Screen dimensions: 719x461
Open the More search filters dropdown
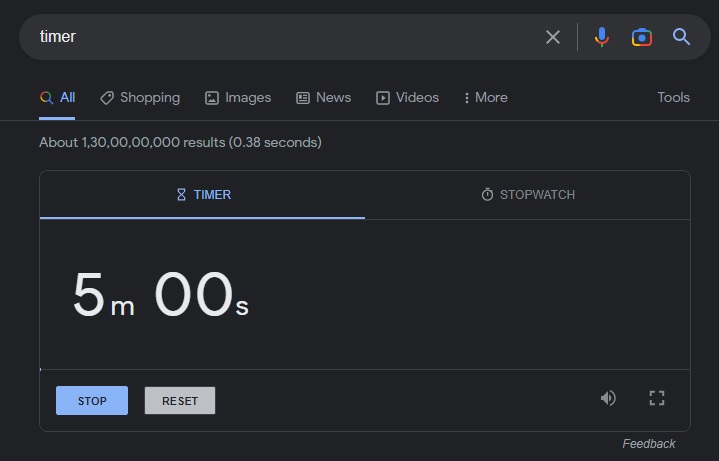point(485,98)
